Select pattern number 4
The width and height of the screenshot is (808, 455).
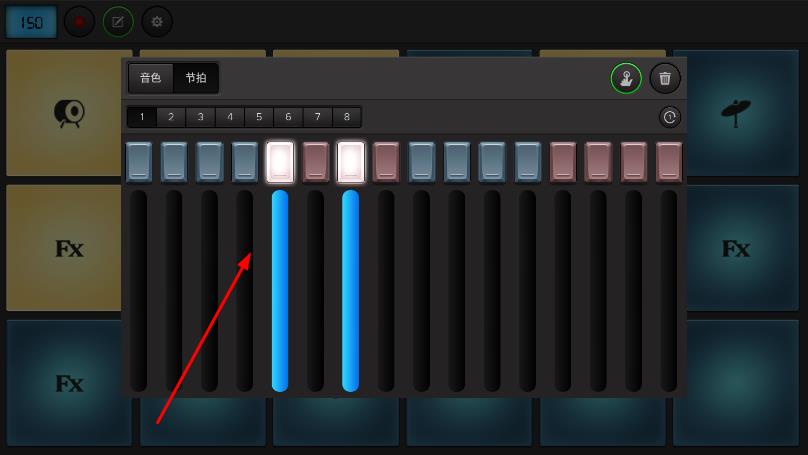coord(230,117)
